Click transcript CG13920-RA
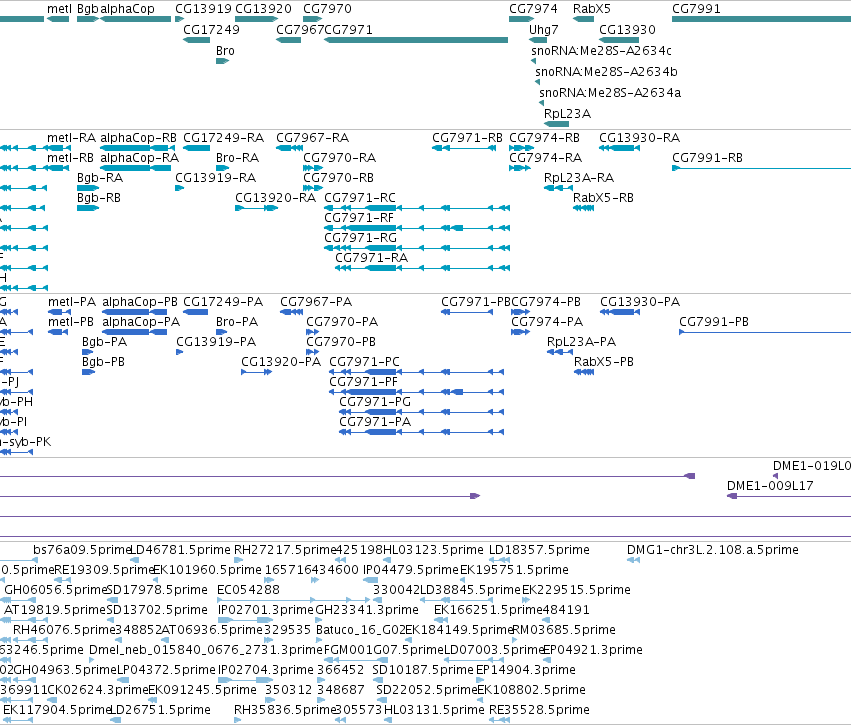 [x=257, y=208]
